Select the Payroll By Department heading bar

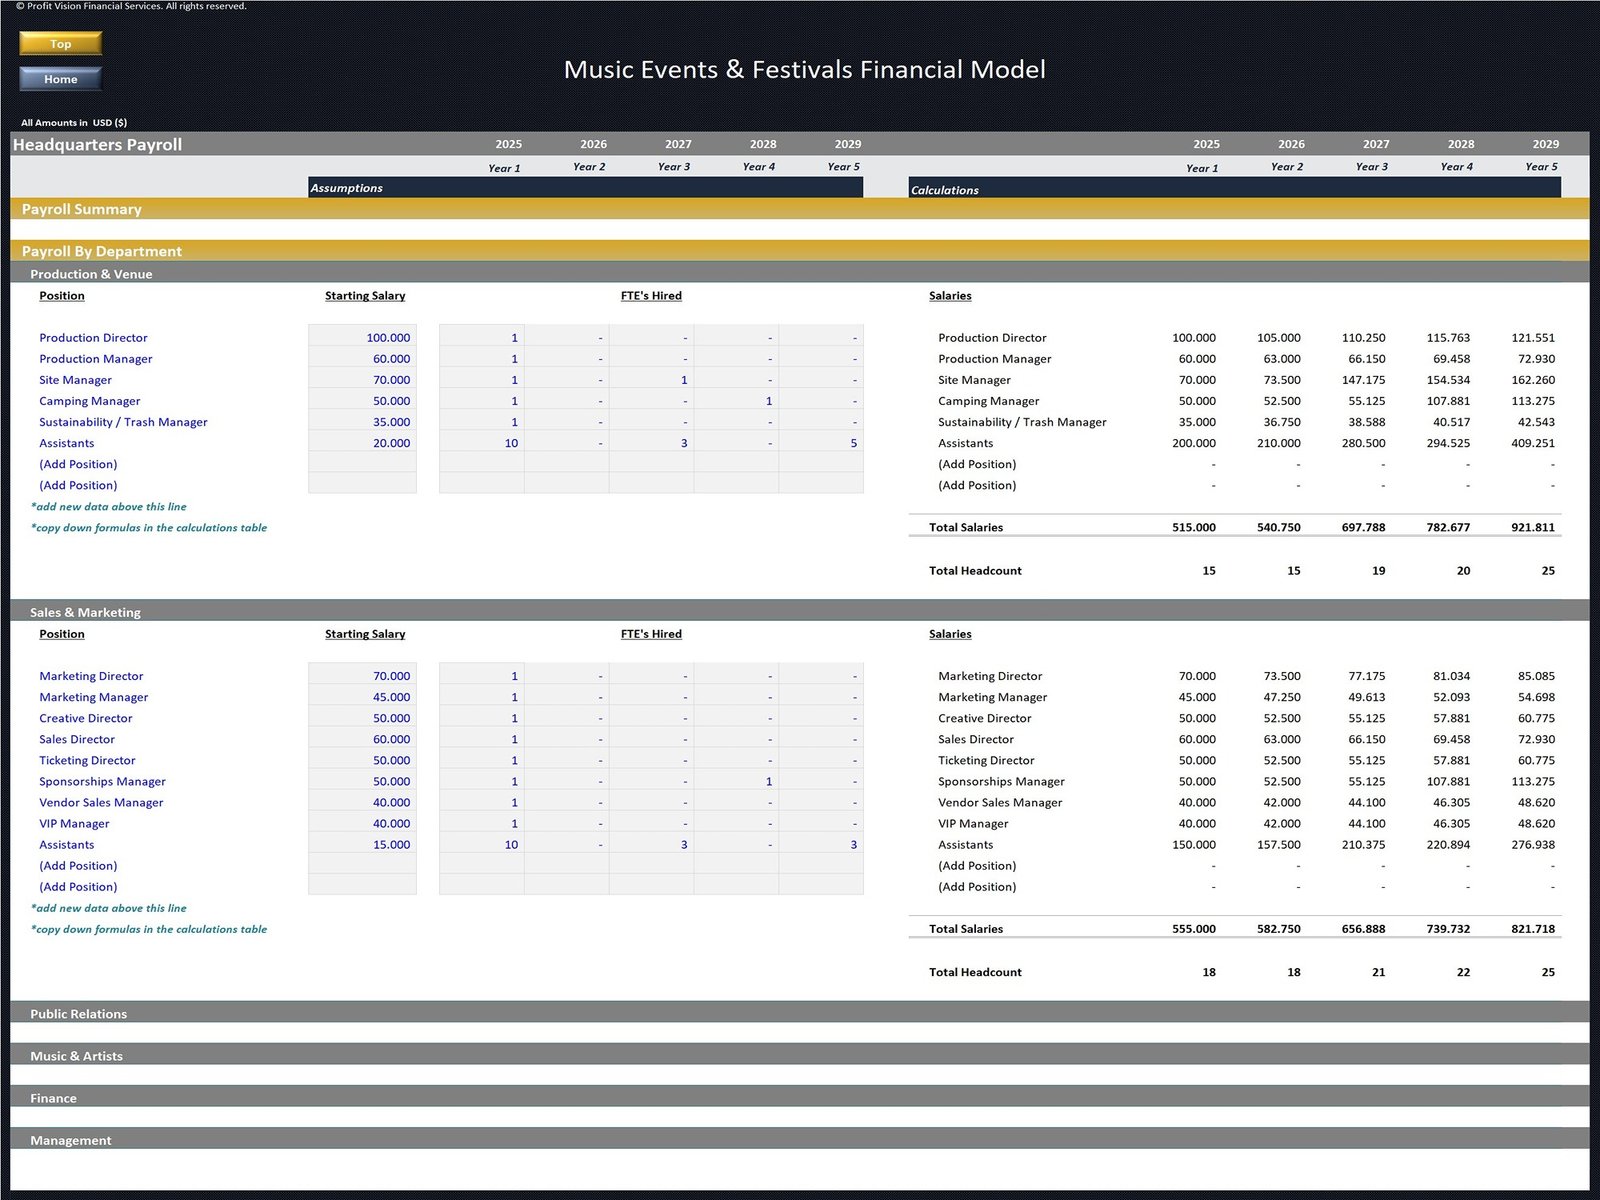[102, 251]
